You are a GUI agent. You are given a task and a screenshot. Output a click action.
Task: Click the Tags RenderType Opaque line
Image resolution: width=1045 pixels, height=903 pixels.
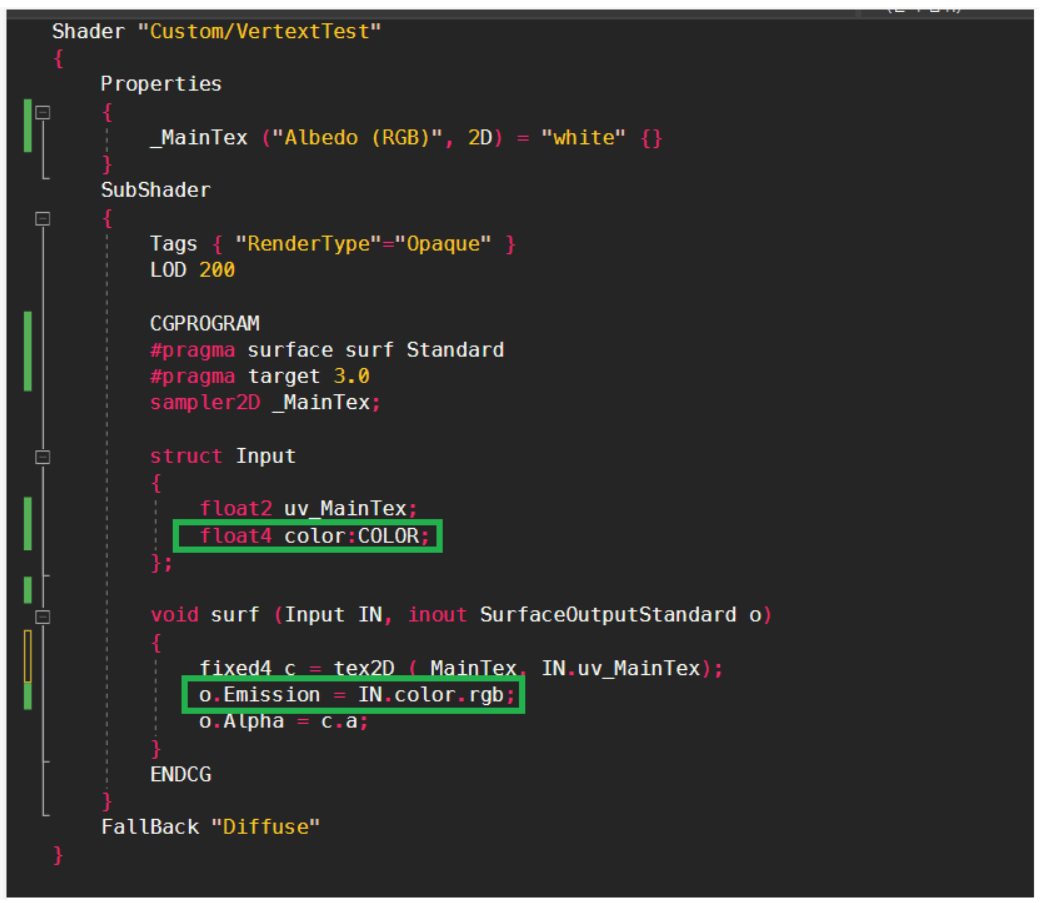click(333, 244)
